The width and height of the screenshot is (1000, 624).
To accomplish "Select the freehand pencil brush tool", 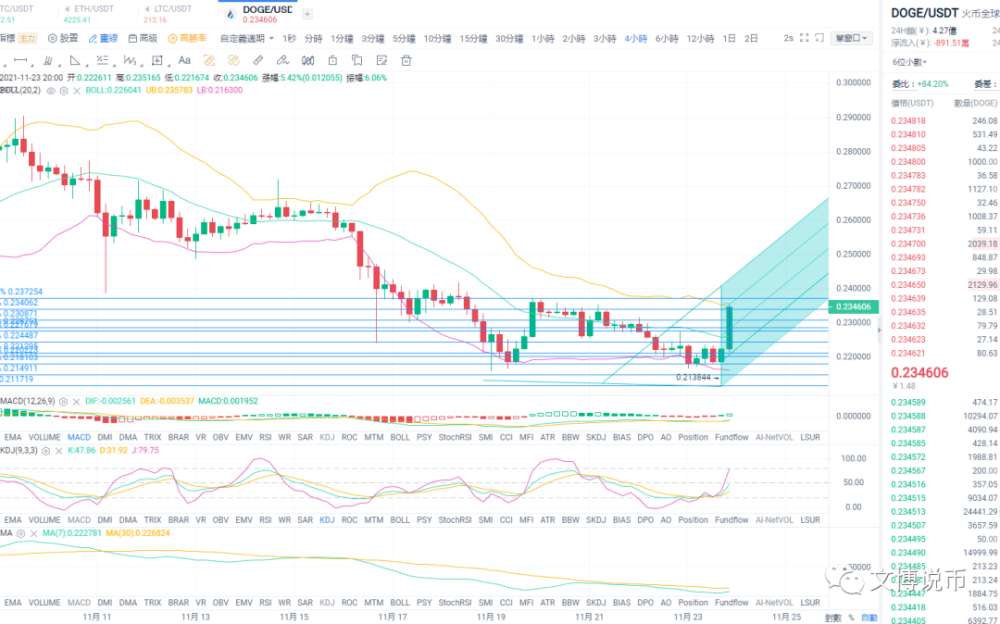I will pyautogui.click(x=283, y=61).
